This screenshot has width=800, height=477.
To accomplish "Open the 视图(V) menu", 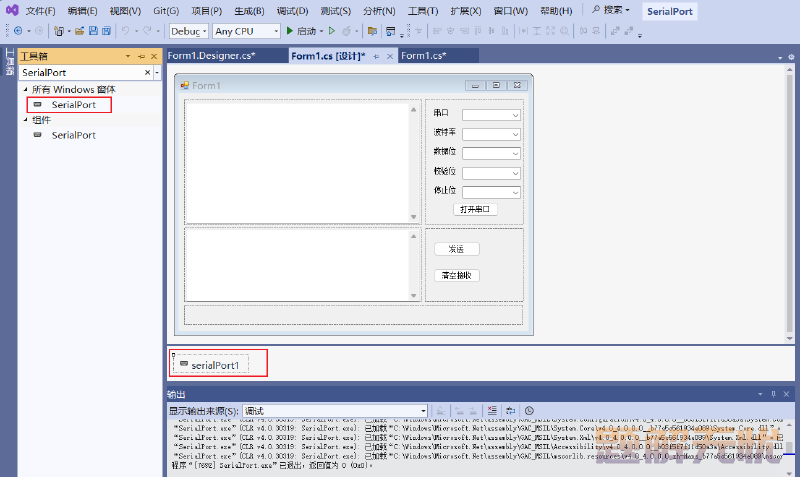I will point(125,11).
